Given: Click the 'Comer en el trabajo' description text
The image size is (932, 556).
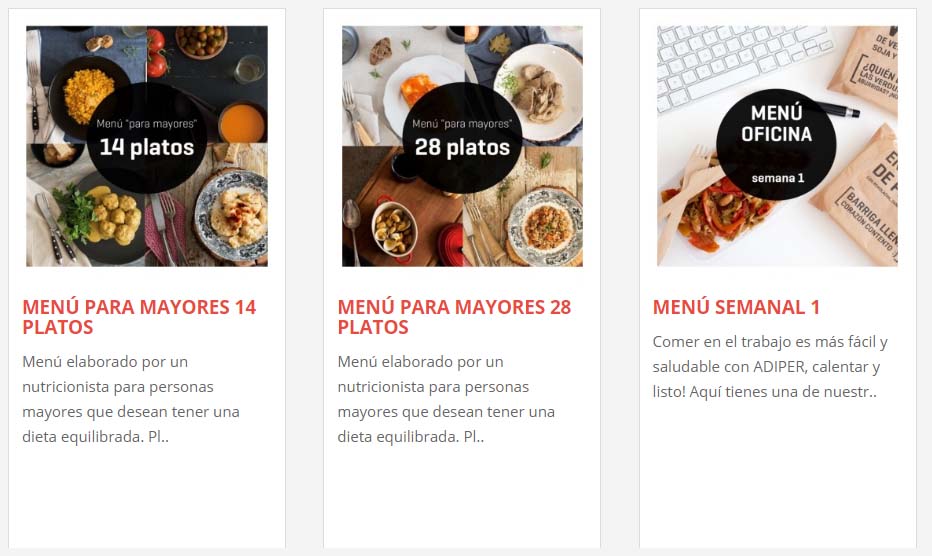Looking at the screenshot, I should (x=770, y=367).
